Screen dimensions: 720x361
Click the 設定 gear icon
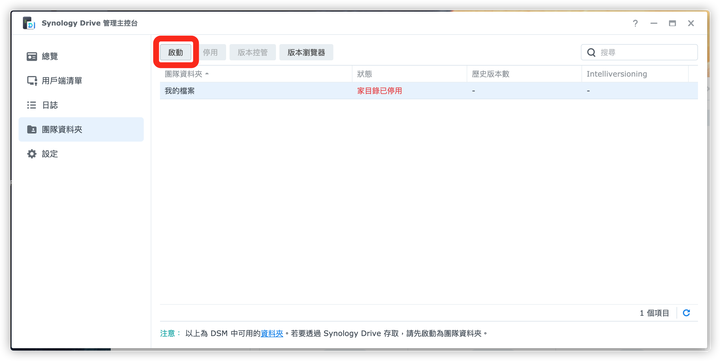(31, 154)
